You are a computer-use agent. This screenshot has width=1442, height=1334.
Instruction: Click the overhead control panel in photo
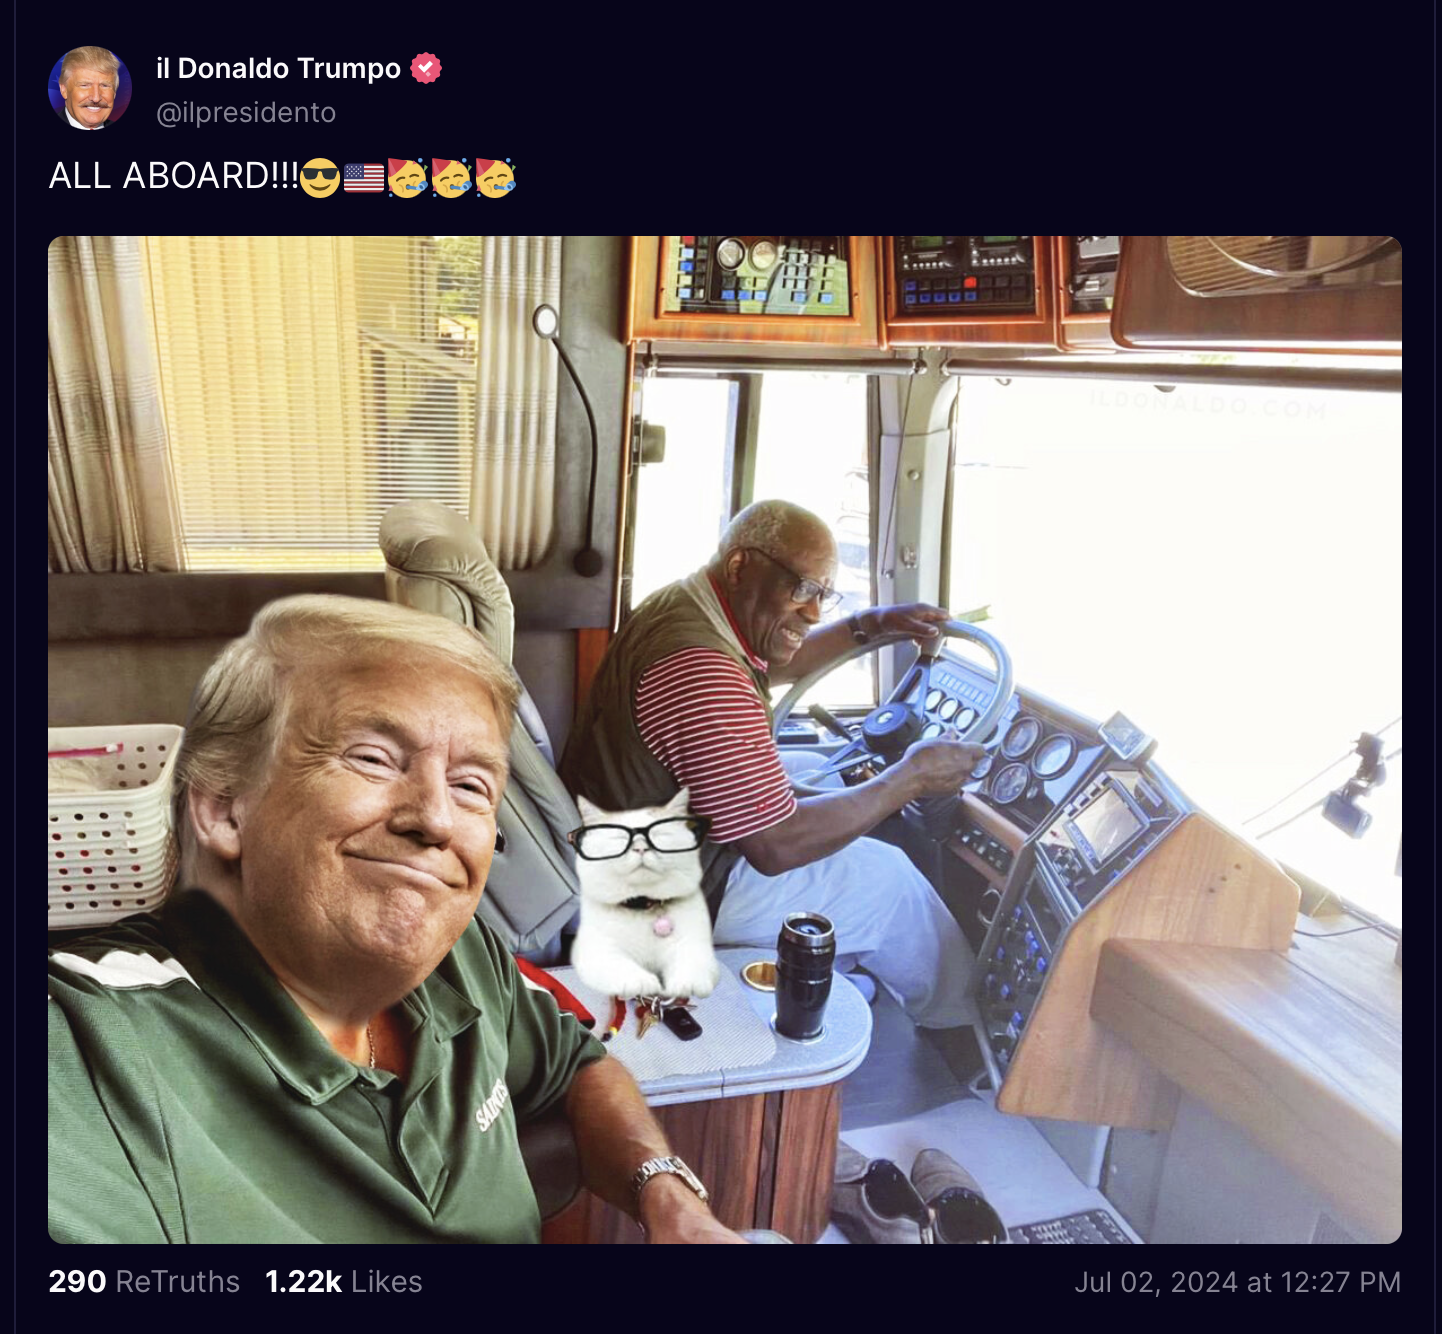(760, 275)
